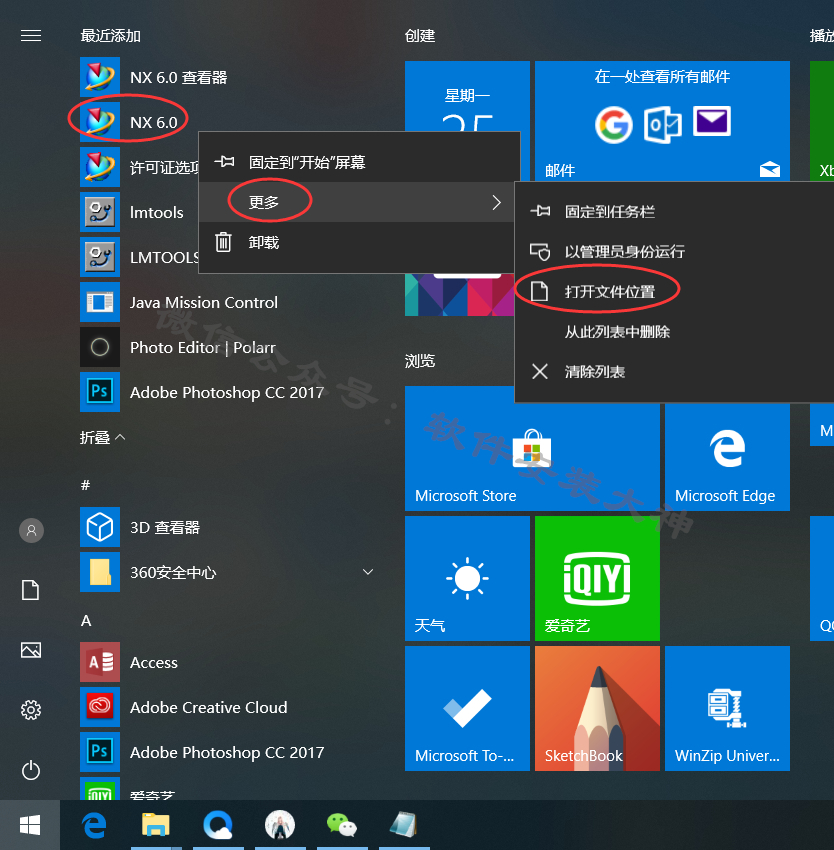Open 3D 查看器 app icon
Viewport: 834px width, 850px height.
[x=100, y=527]
